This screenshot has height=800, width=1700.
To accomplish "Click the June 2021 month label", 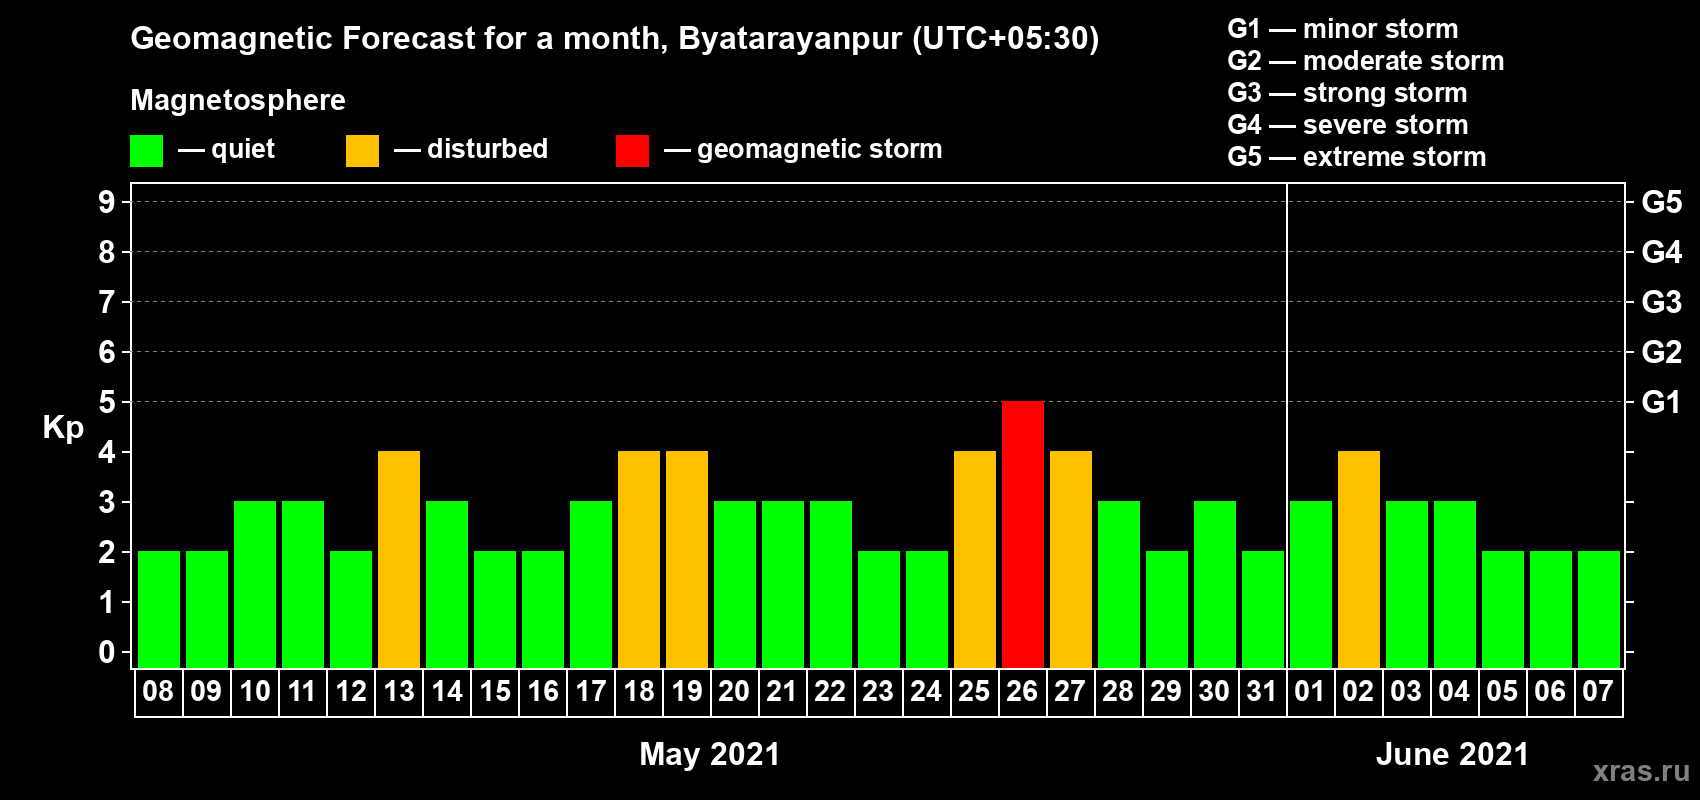I will (1452, 754).
